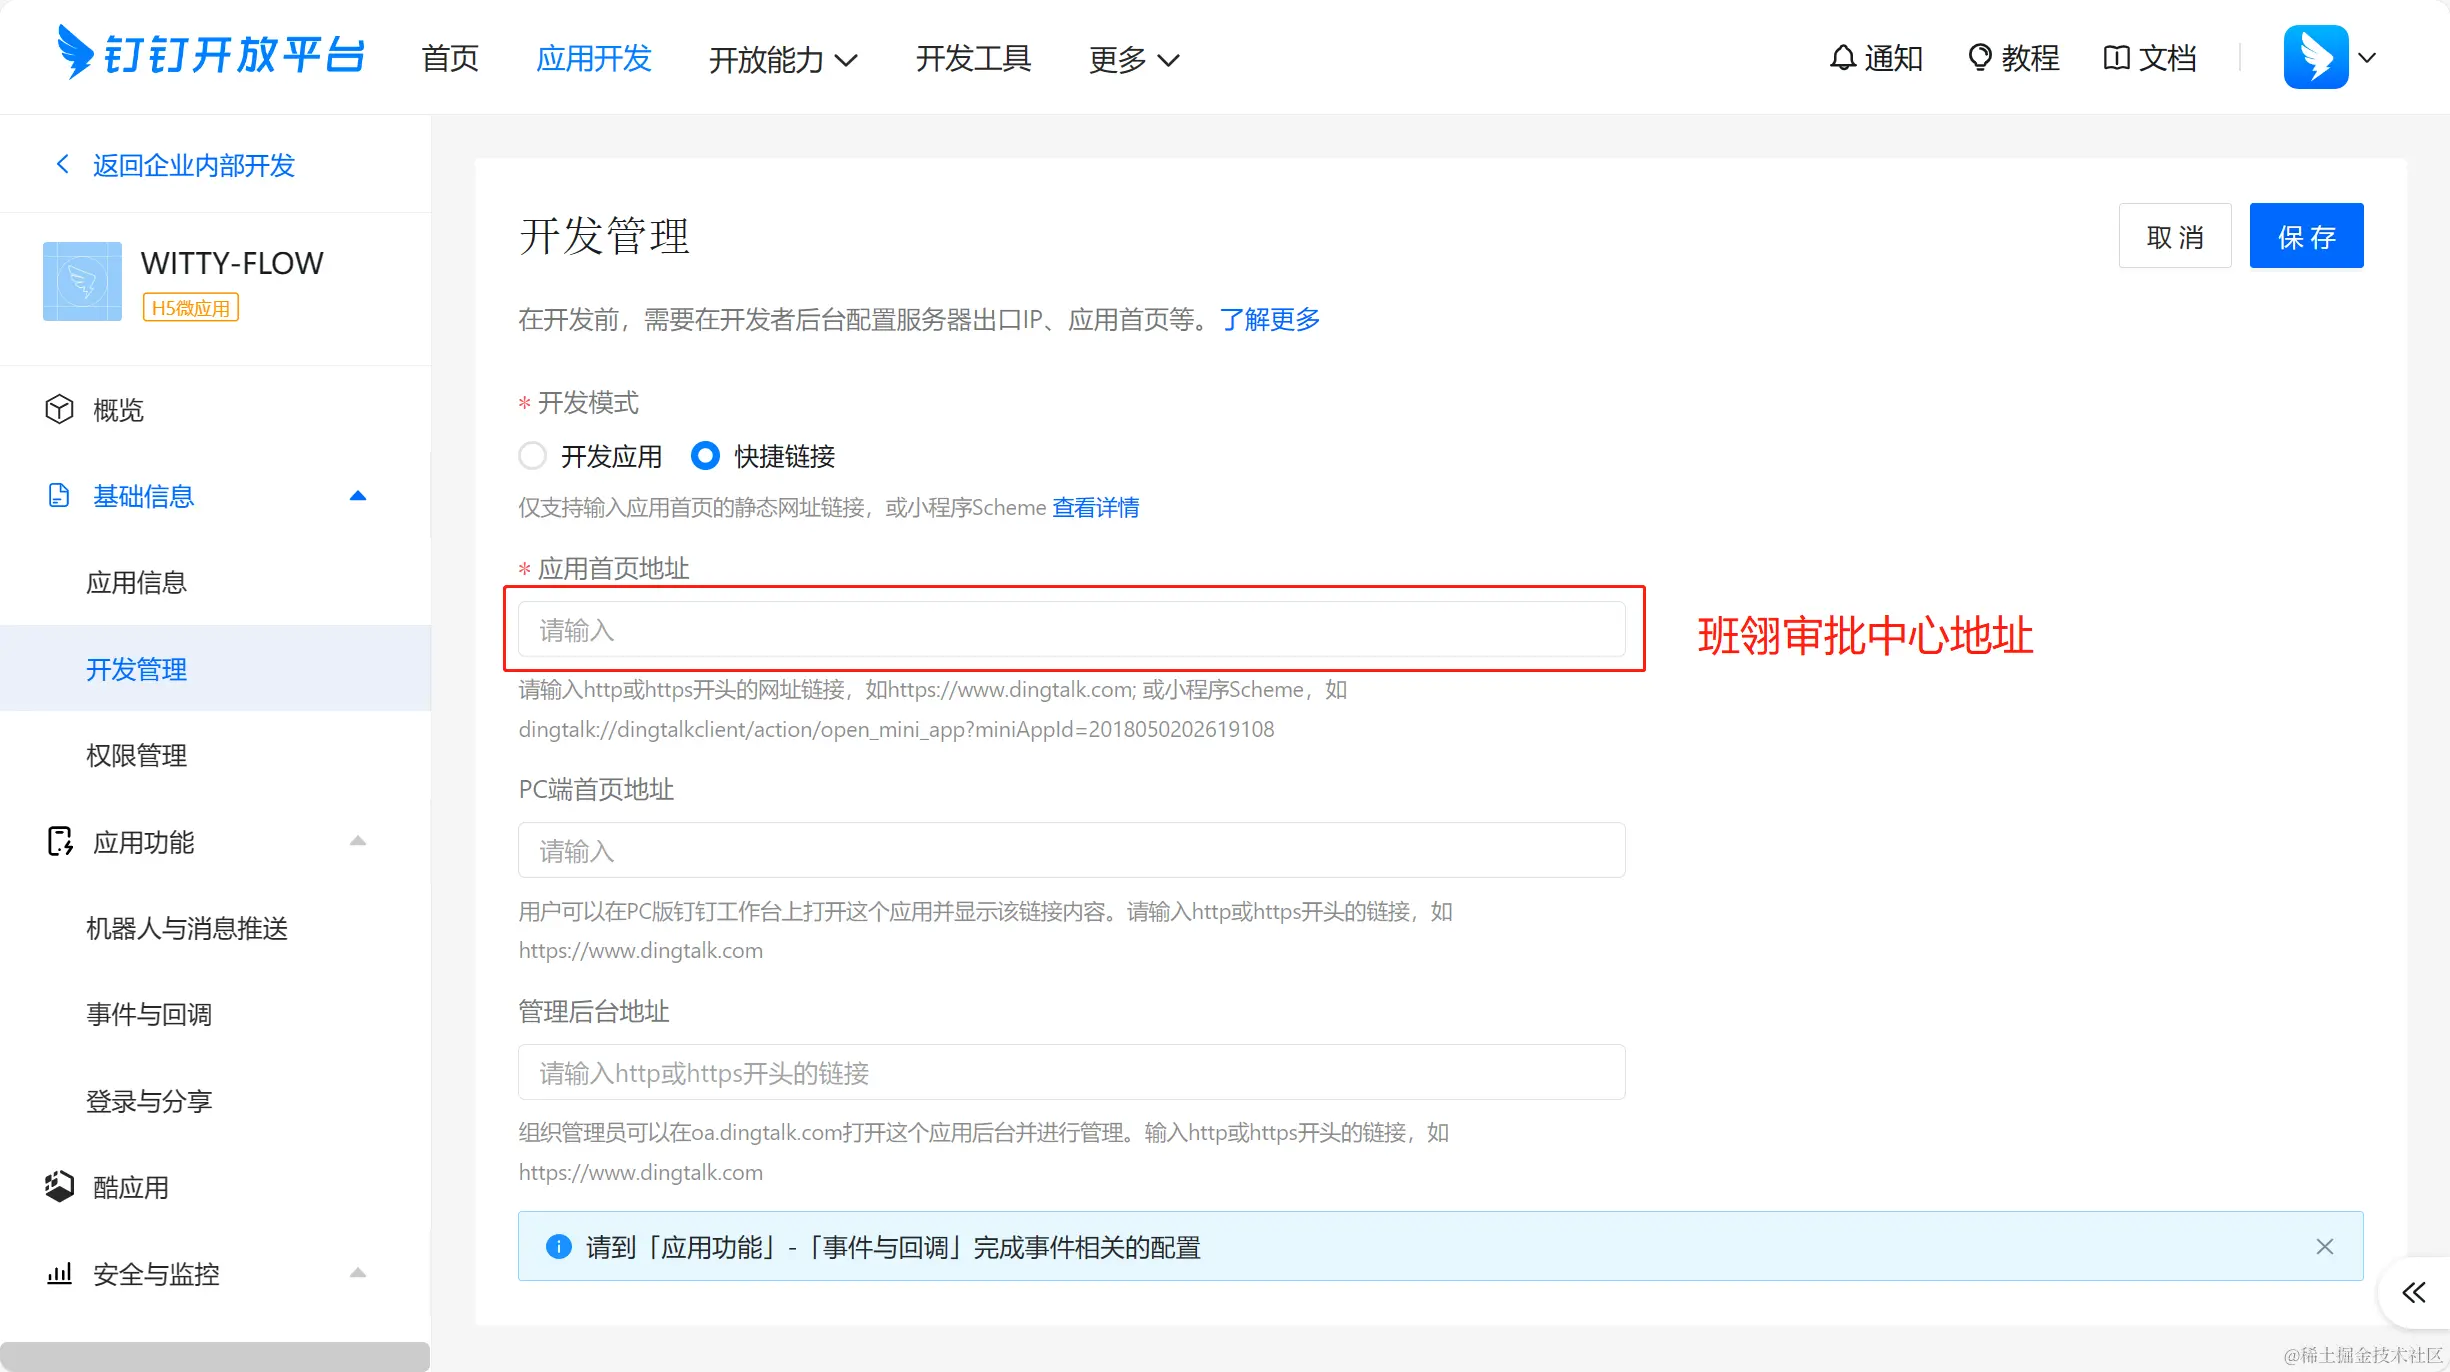This screenshot has height=1372, width=2450.
Task: Click the blue user avatar icon
Action: point(2315,58)
